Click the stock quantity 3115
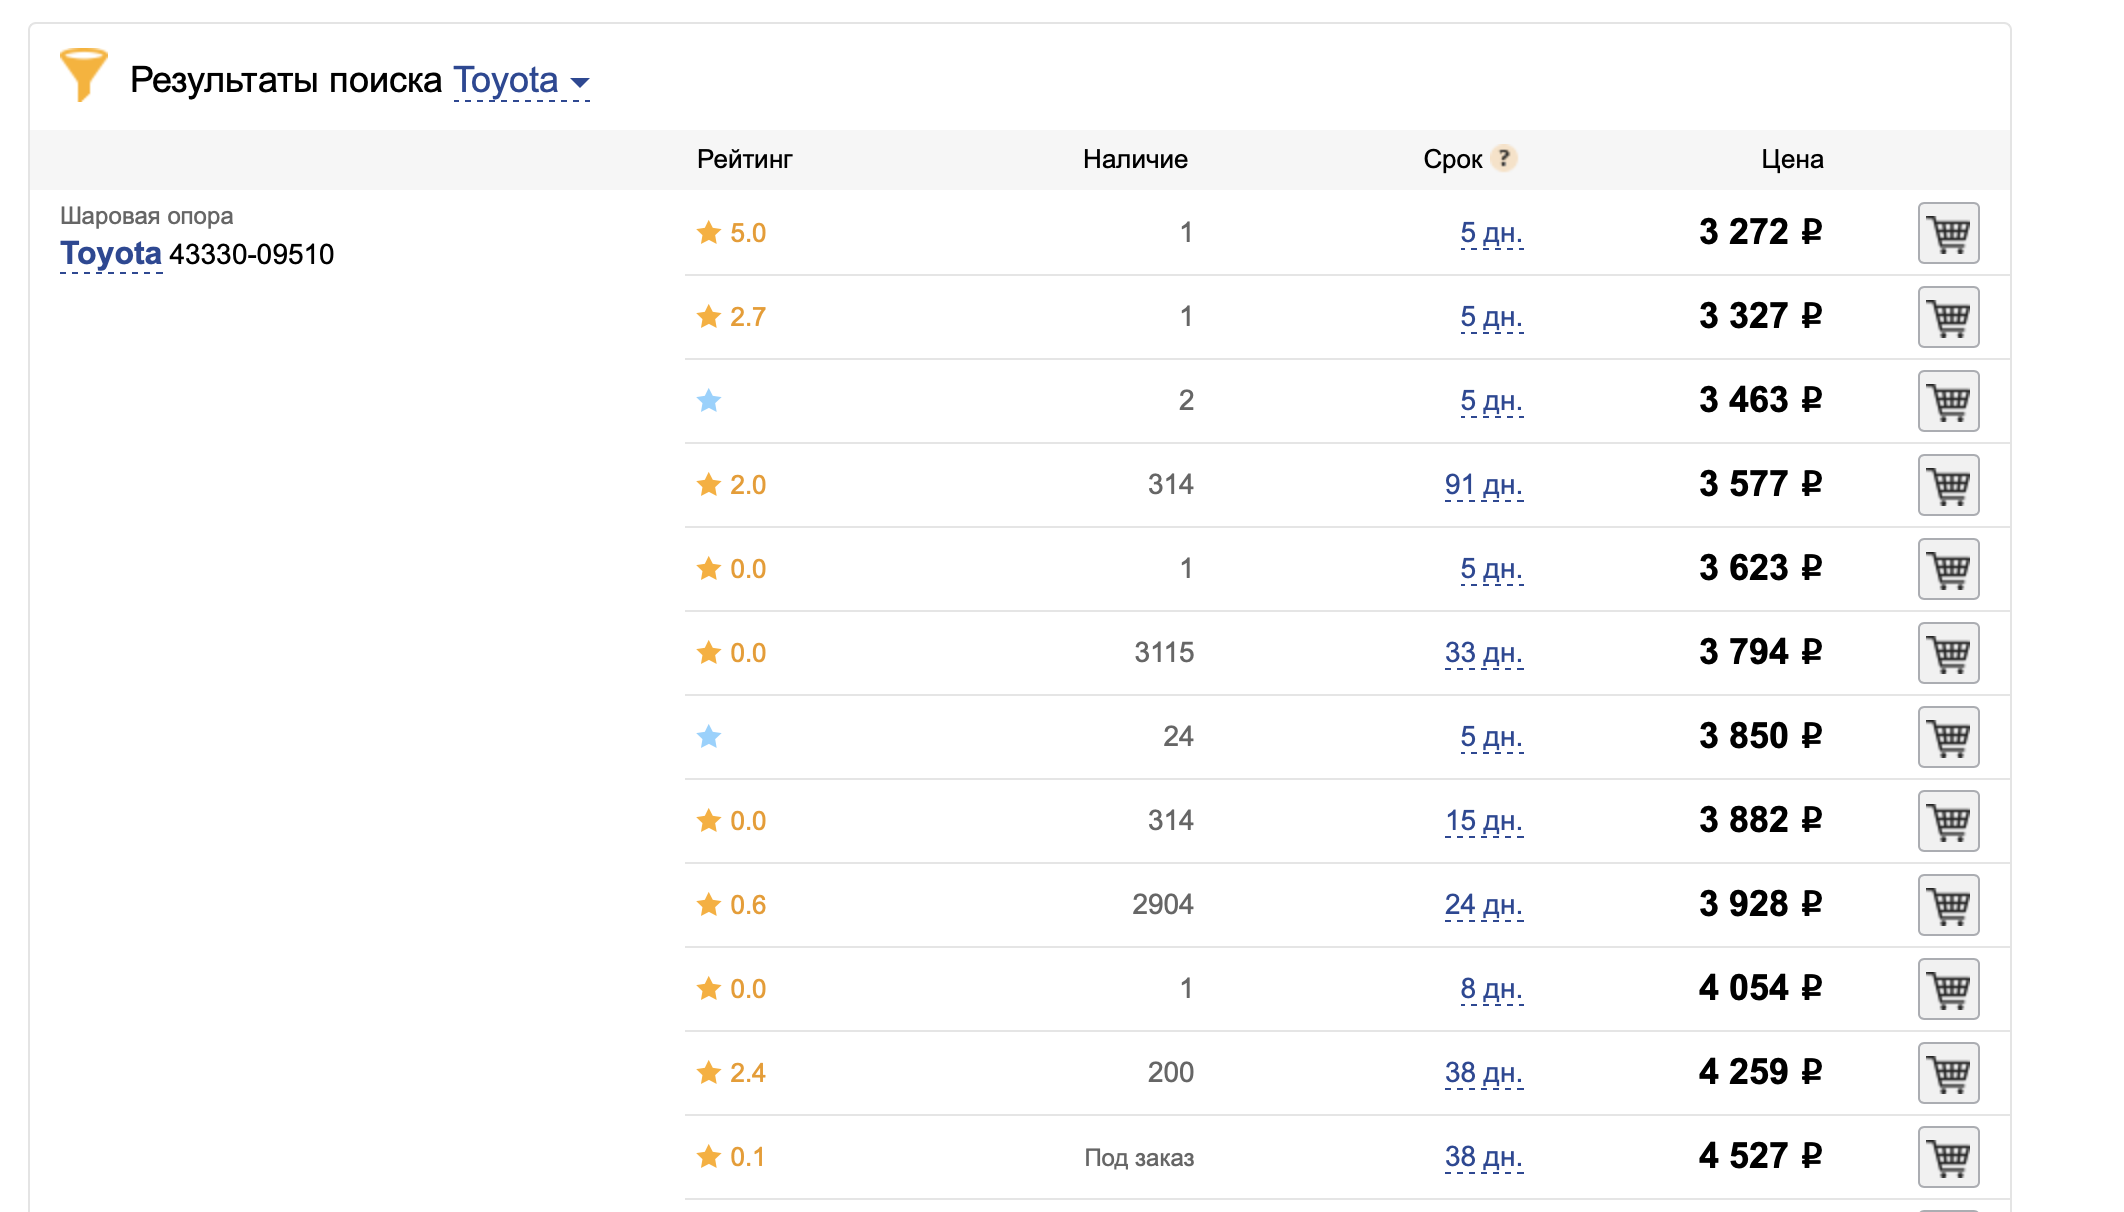 pyautogui.click(x=1164, y=653)
